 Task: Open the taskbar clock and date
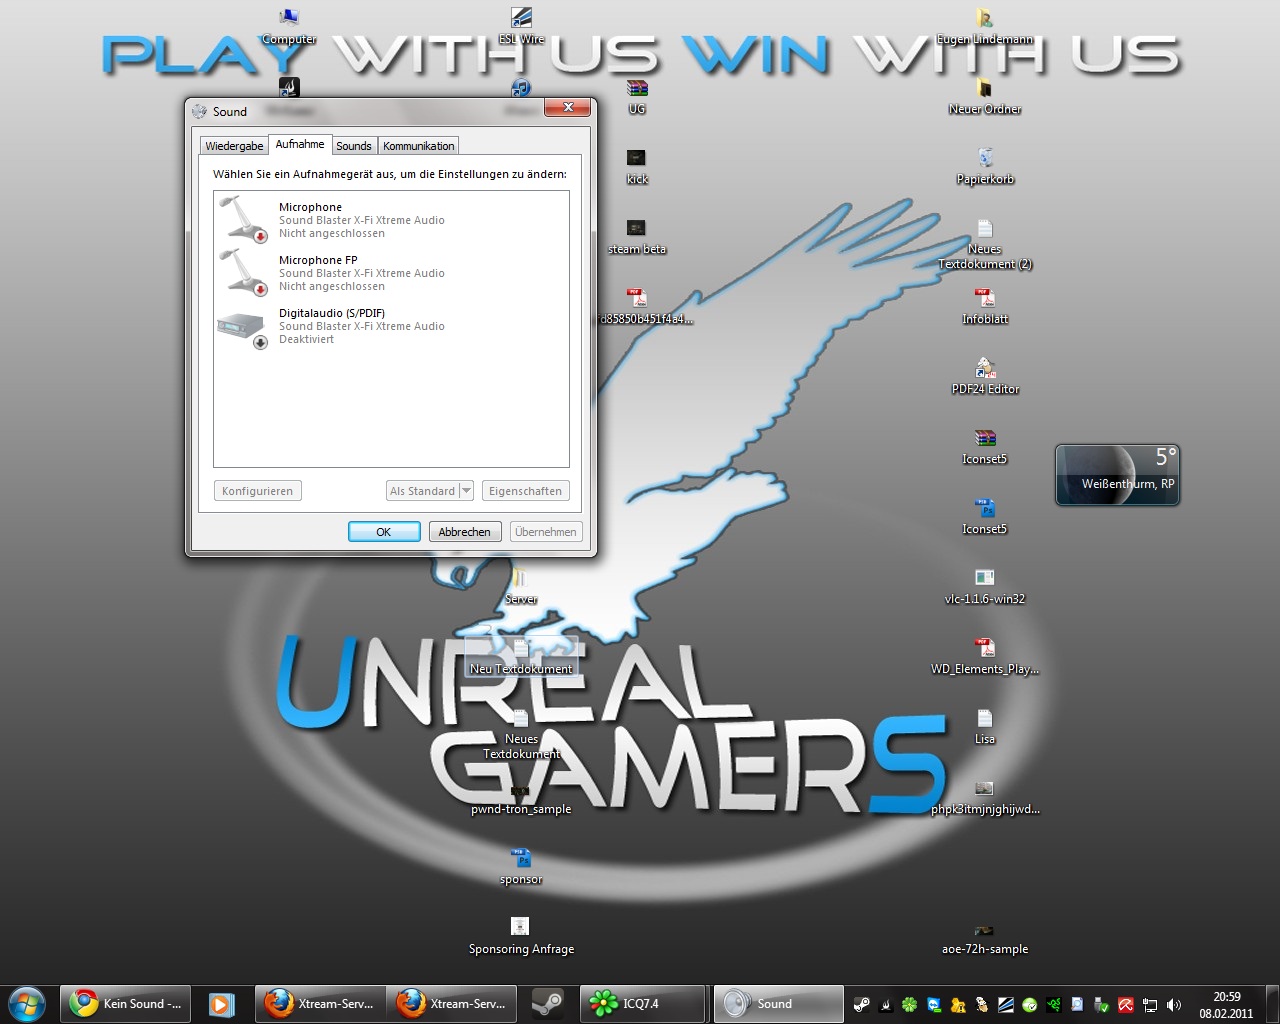tap(1226, 1005)
